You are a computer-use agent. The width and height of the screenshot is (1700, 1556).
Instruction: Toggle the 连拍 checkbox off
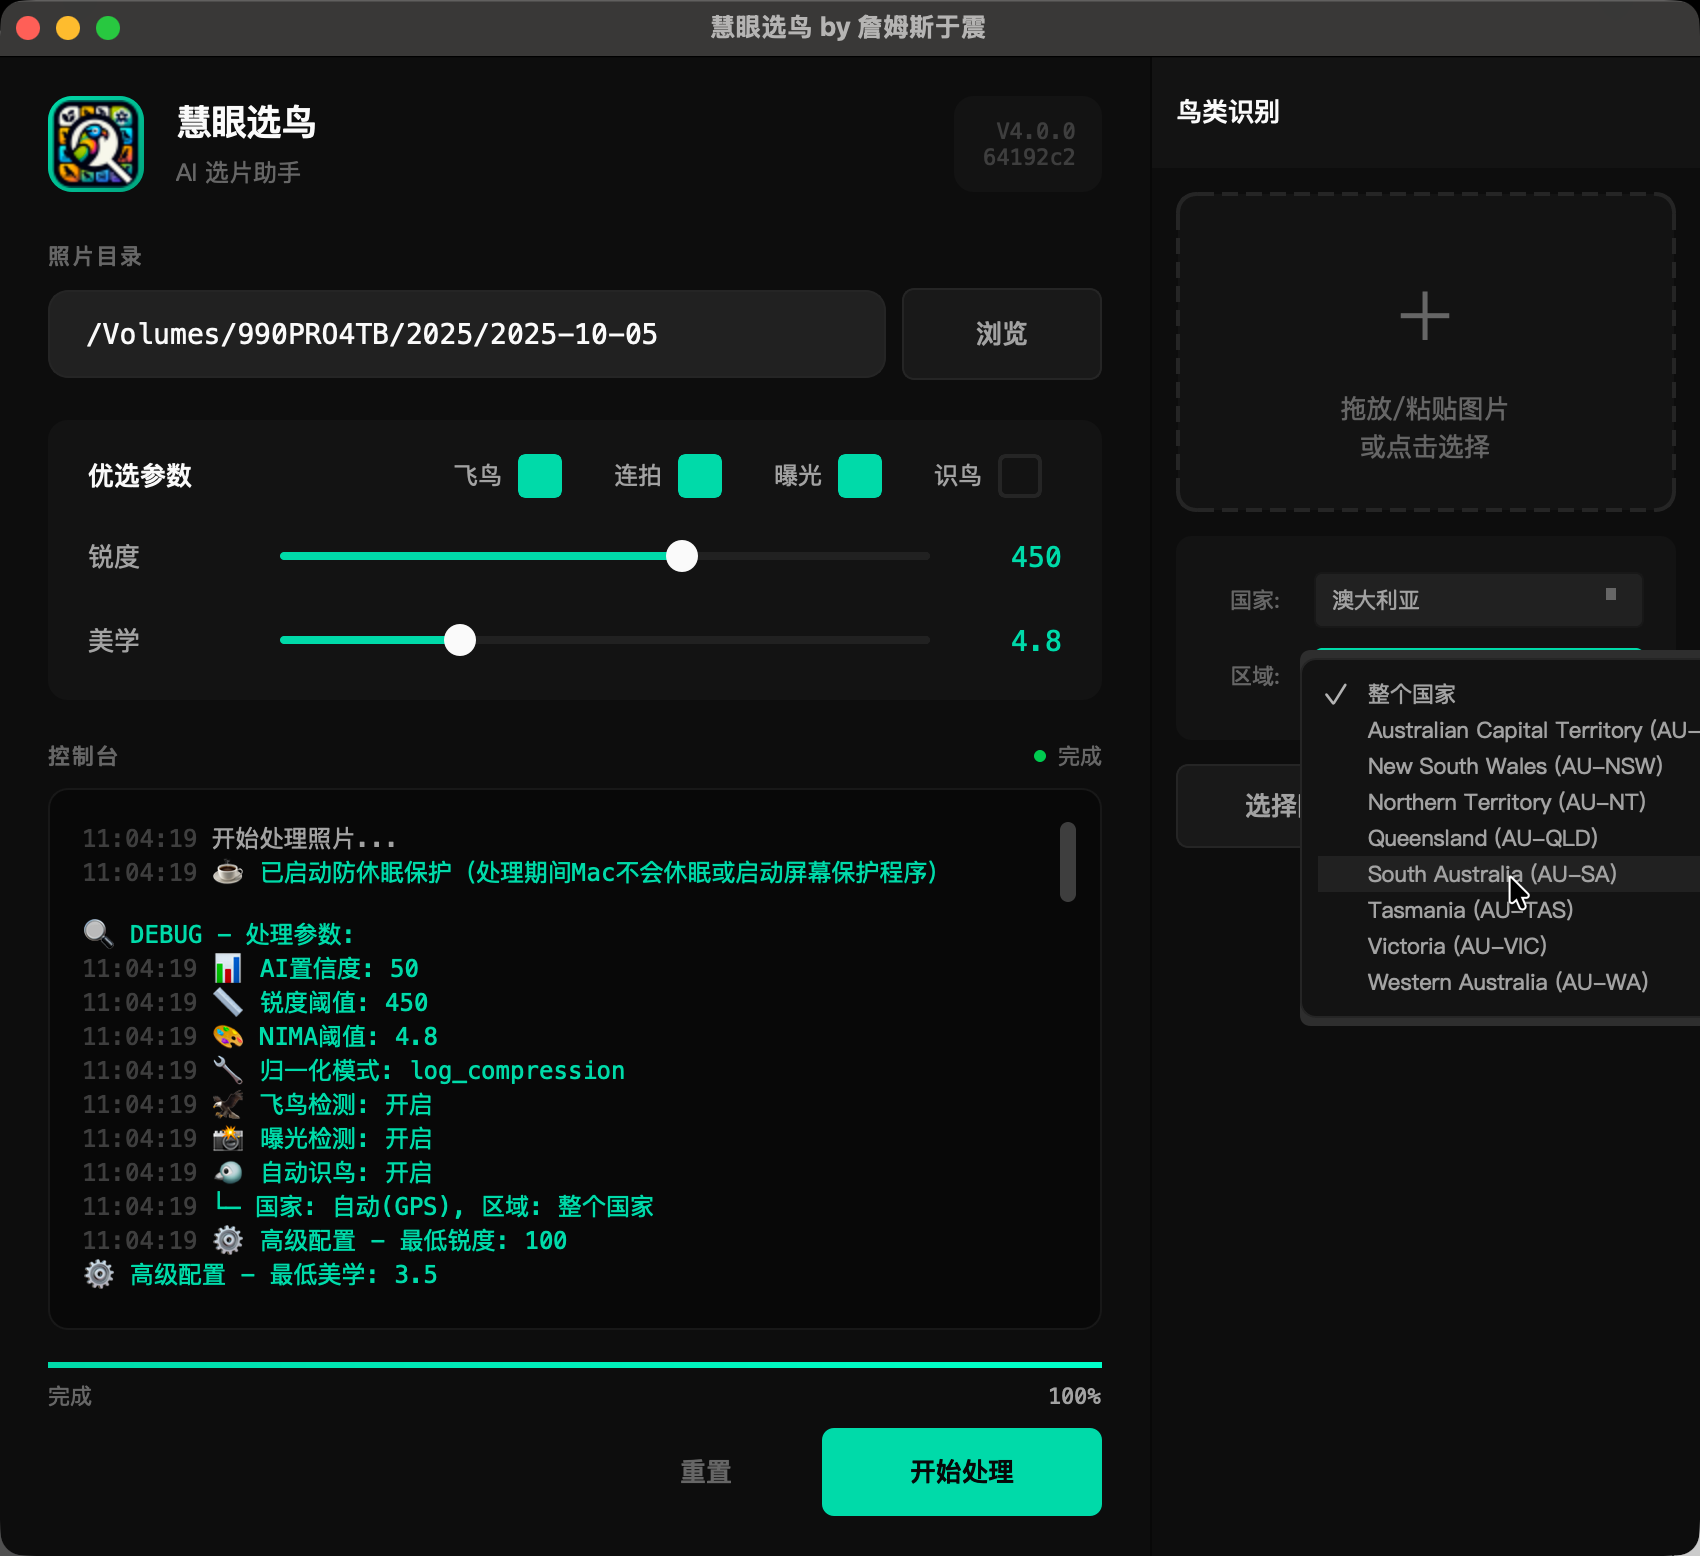pyautogui.click(x=700, y=476)
